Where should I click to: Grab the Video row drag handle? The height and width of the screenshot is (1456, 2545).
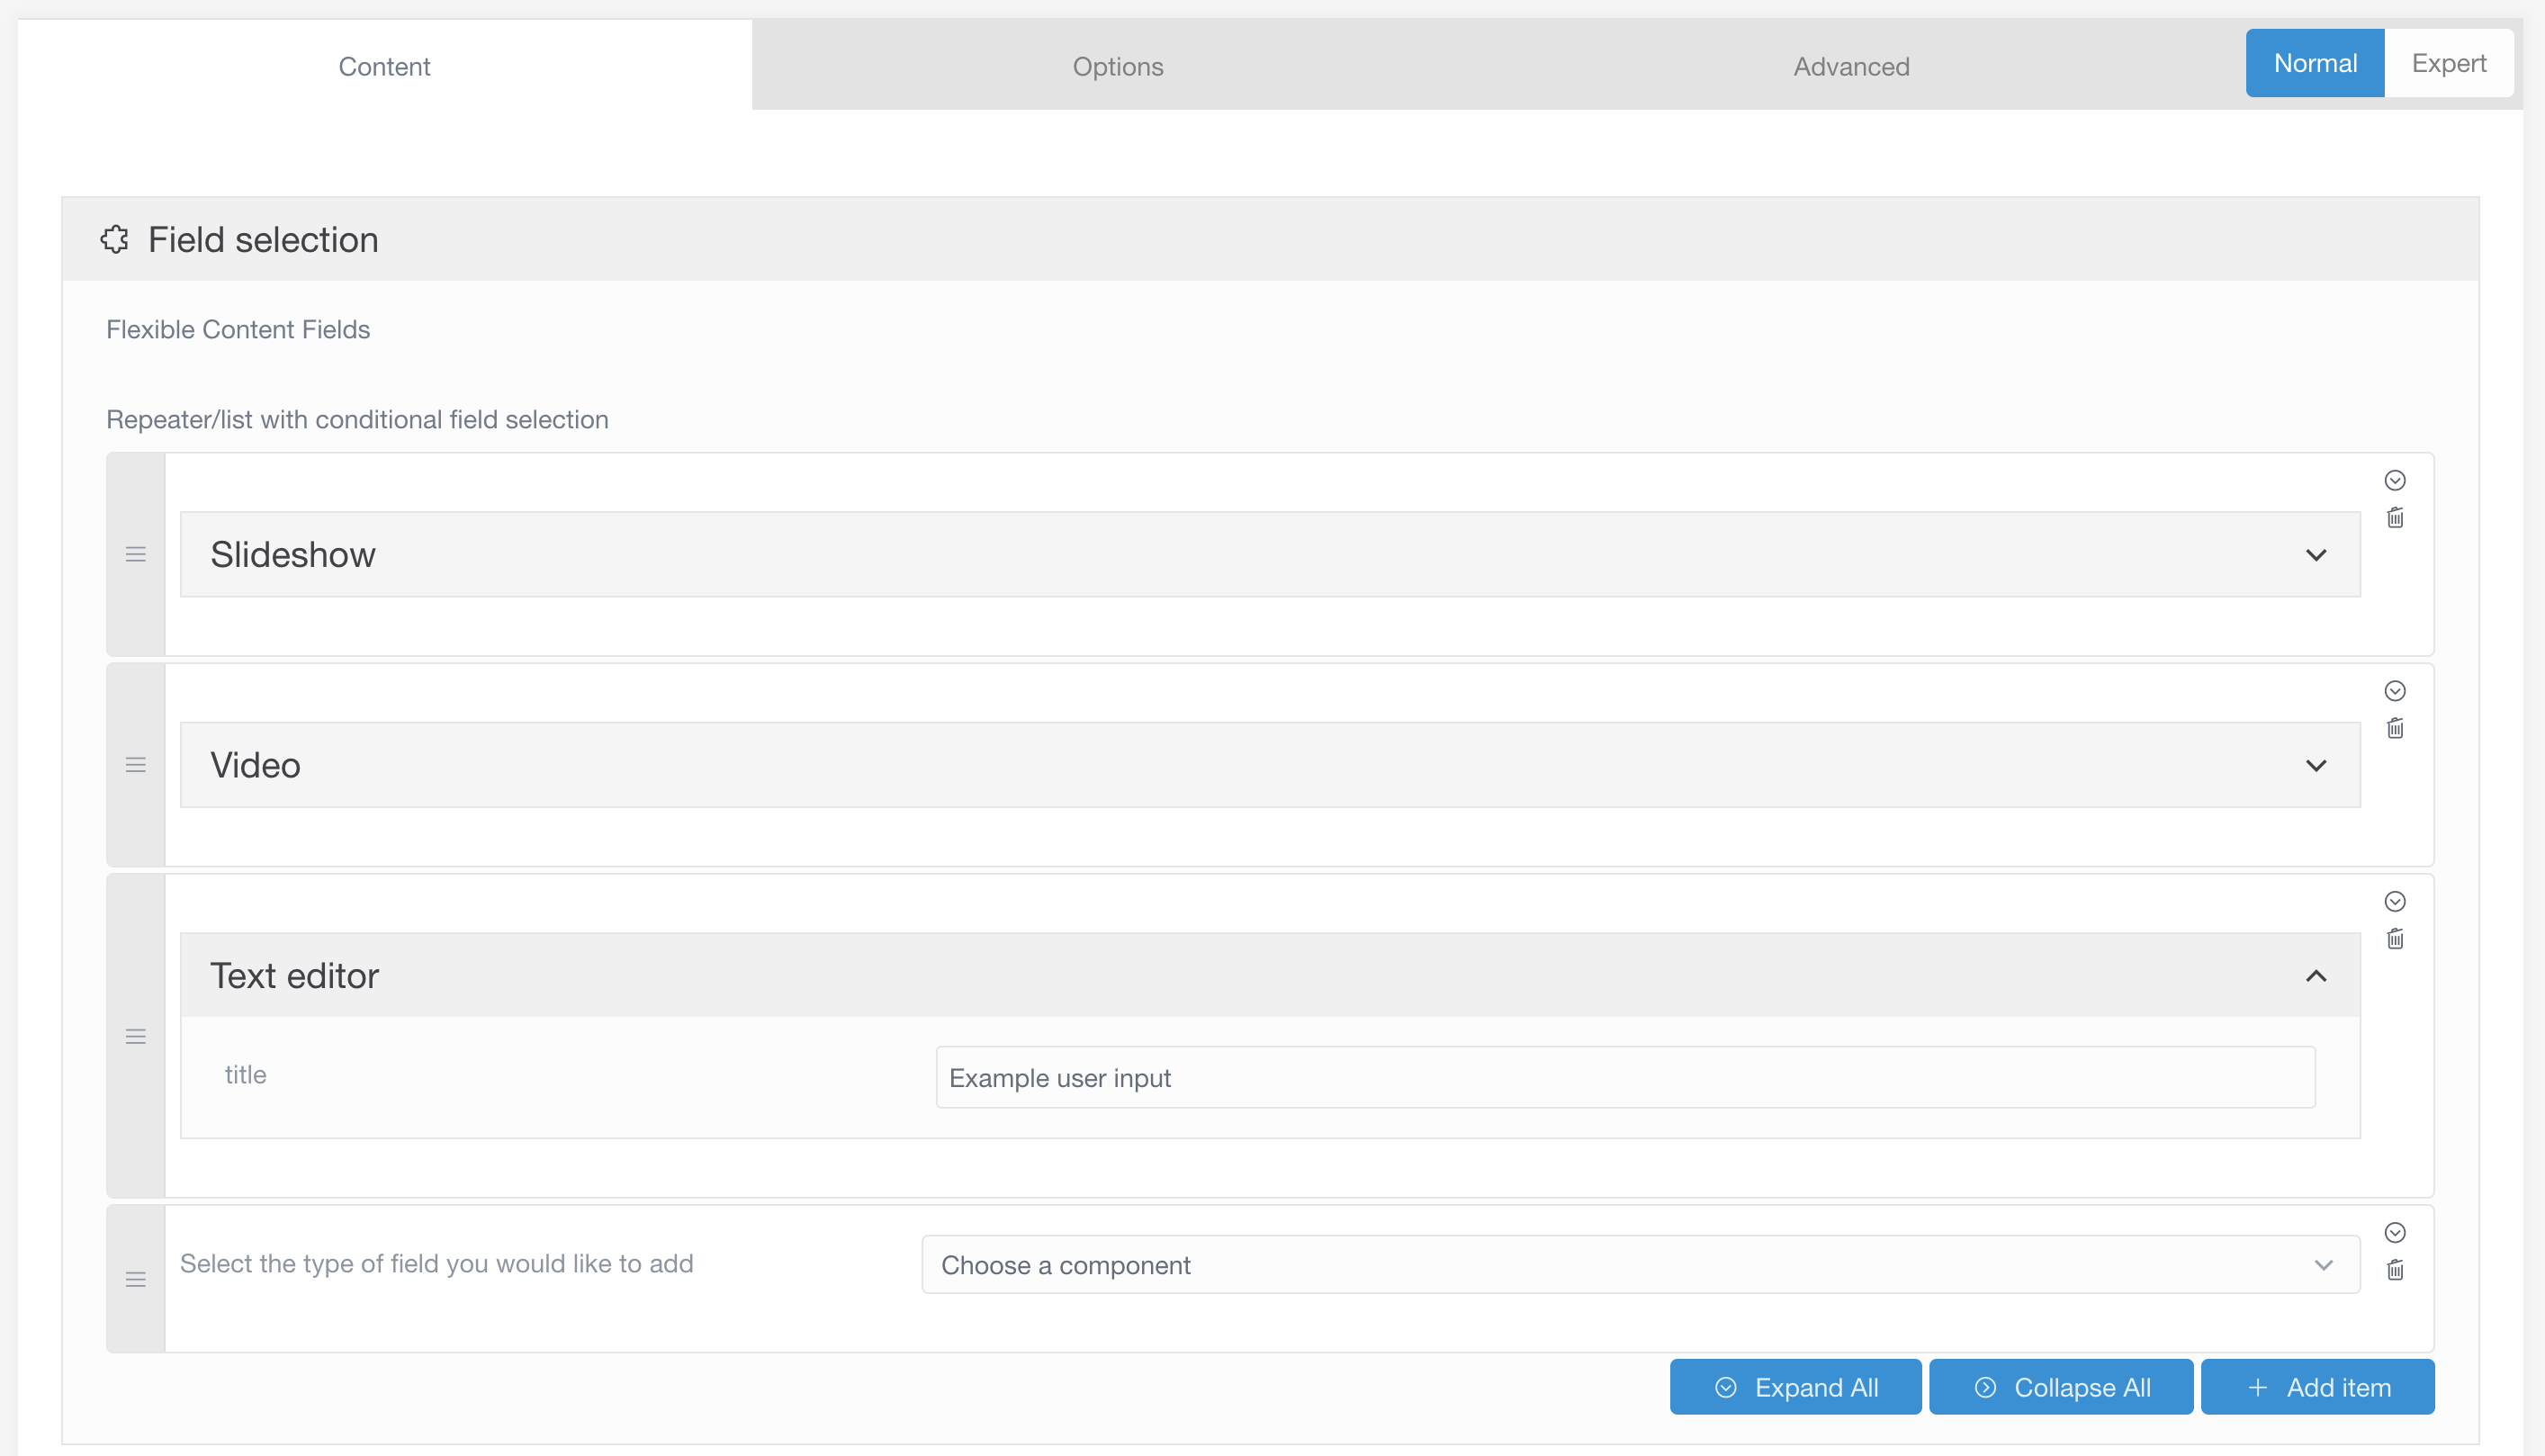136,765
